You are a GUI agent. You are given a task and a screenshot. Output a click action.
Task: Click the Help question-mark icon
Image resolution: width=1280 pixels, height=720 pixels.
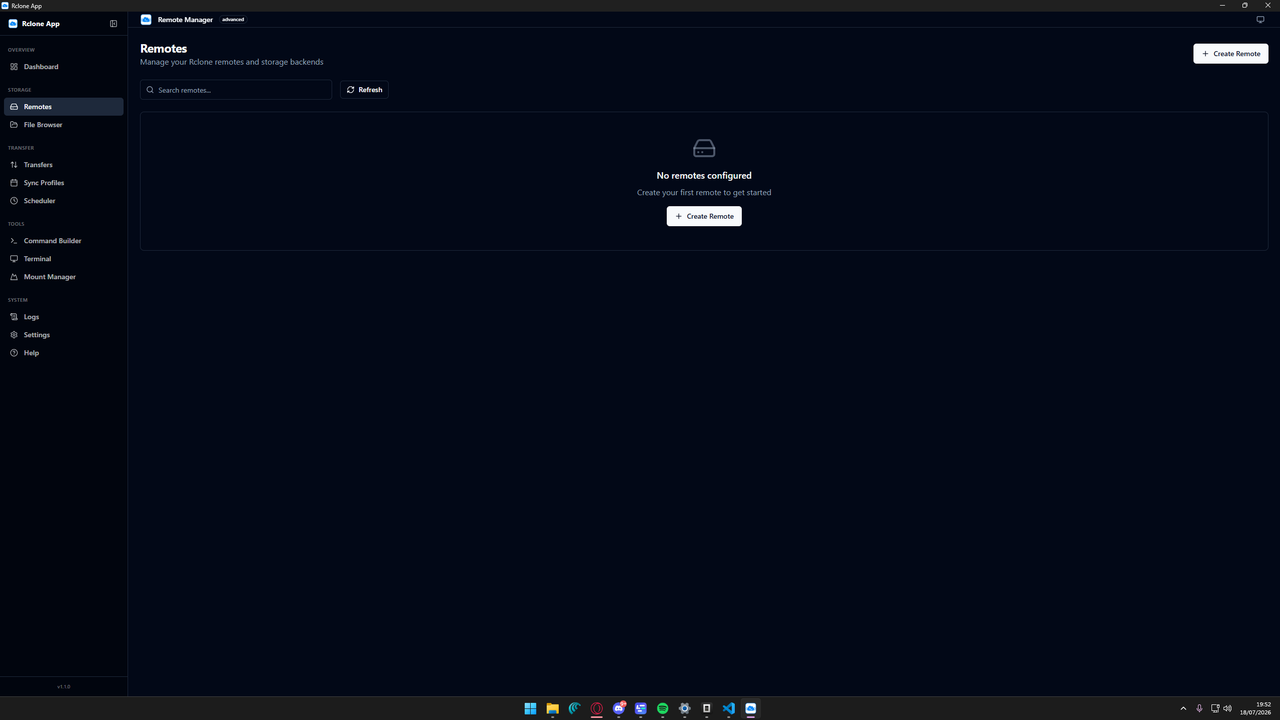14,353
